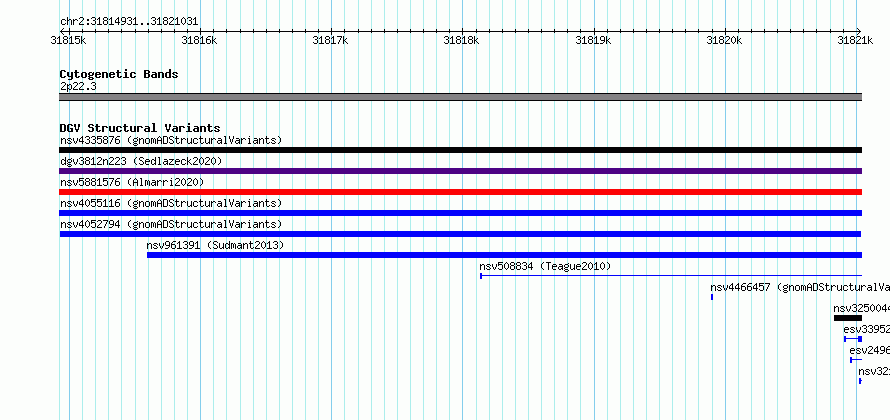
Task: Click the 31818k ruler tick label
Action: (461, 40)
